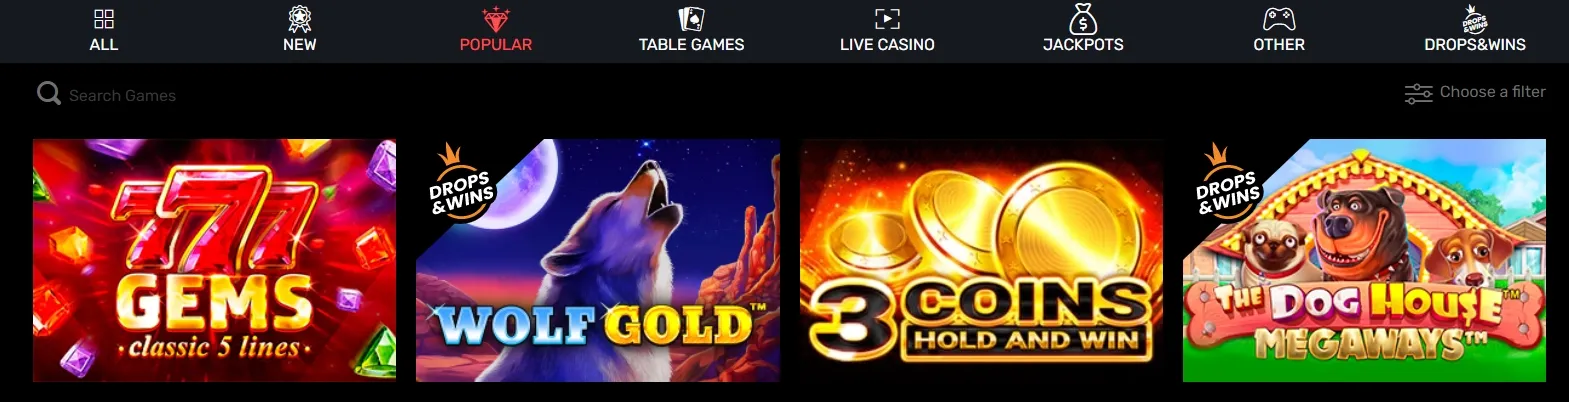The width and height of the screenshot is (1569, 402).
Task: Click the Other gamepad icon
Action: tap(1279, 19)
